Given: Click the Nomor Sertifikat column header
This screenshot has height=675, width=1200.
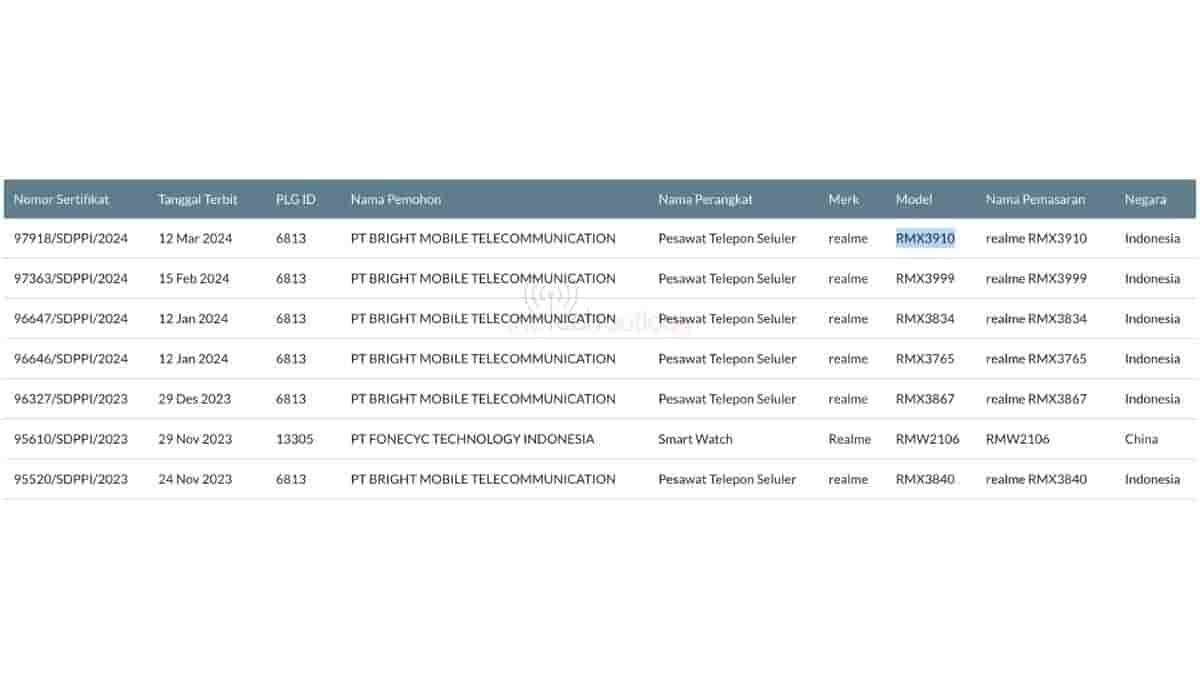Looking at the screenshot, I should [61, 199].
